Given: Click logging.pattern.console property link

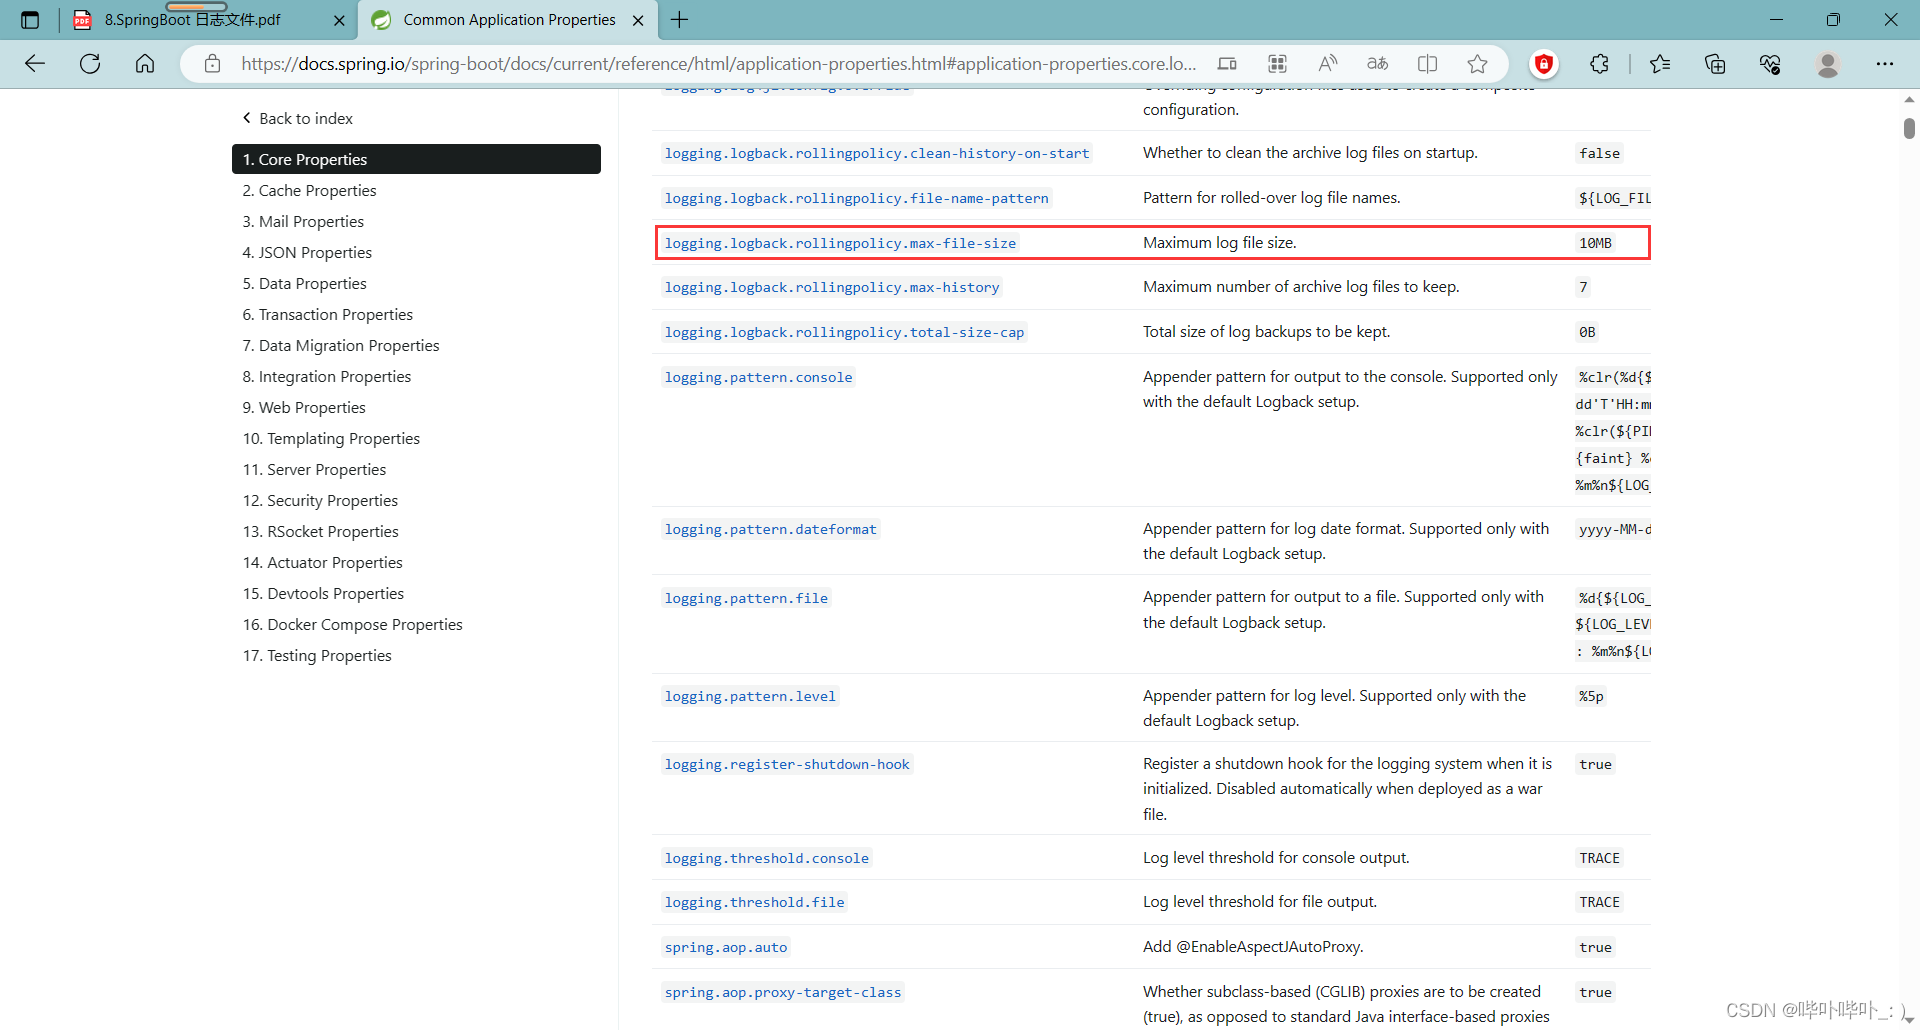Looking at the screenshot, I should [x=758, y=377].
